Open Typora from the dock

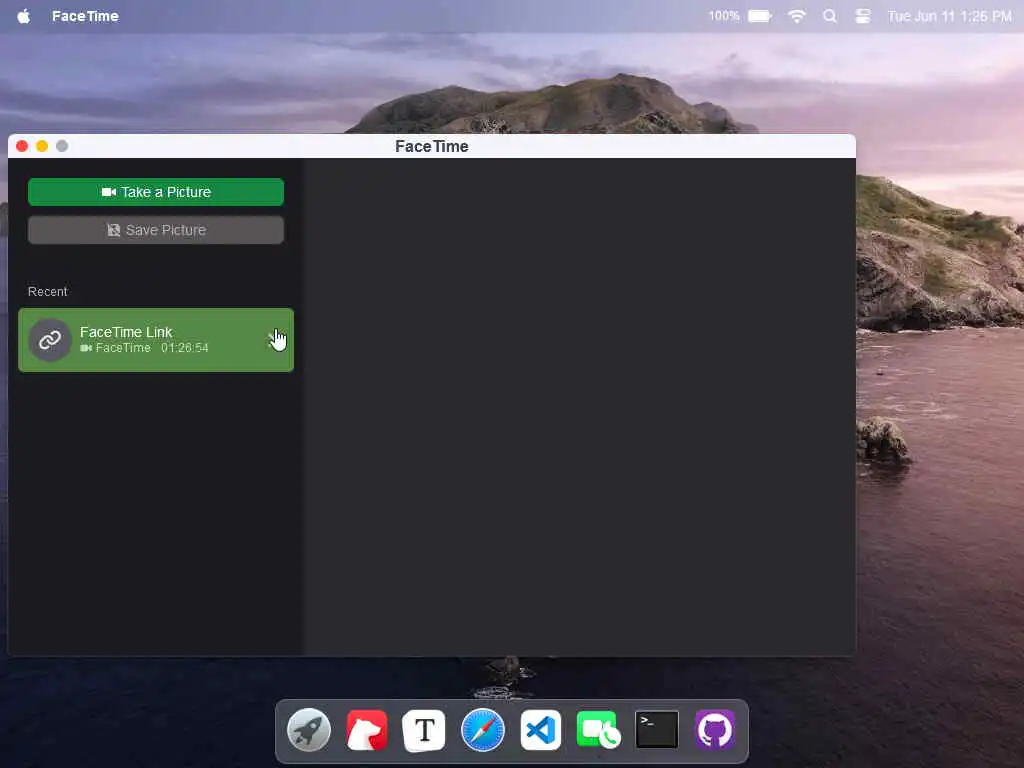[x=424, y=729]
